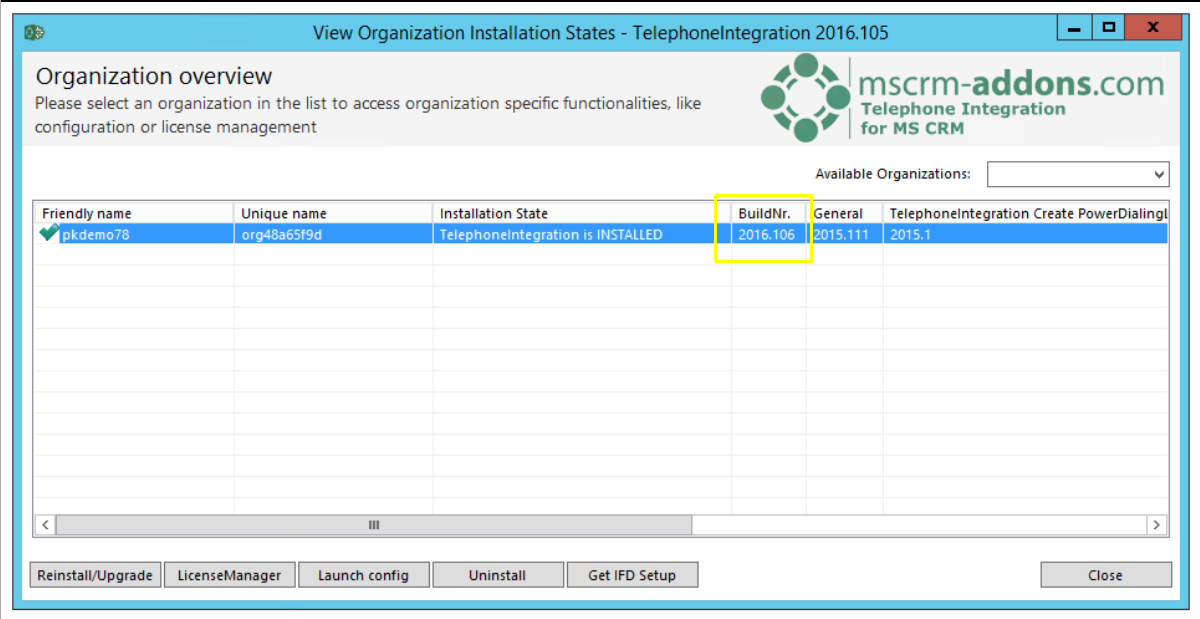Click the 2015.111 General cell

click(845, 234)
